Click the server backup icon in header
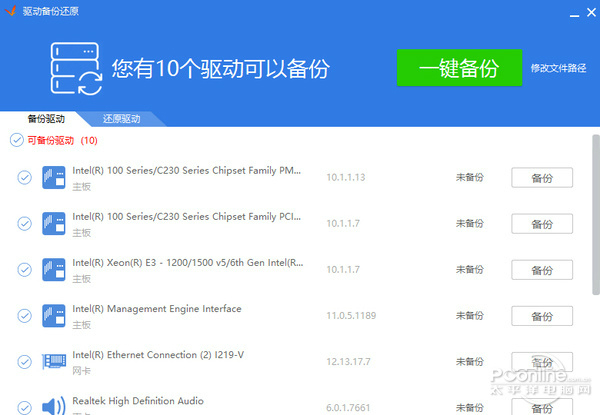Image resolution: width=600 pixels, height=415 pixels. (x=76, y=68)
